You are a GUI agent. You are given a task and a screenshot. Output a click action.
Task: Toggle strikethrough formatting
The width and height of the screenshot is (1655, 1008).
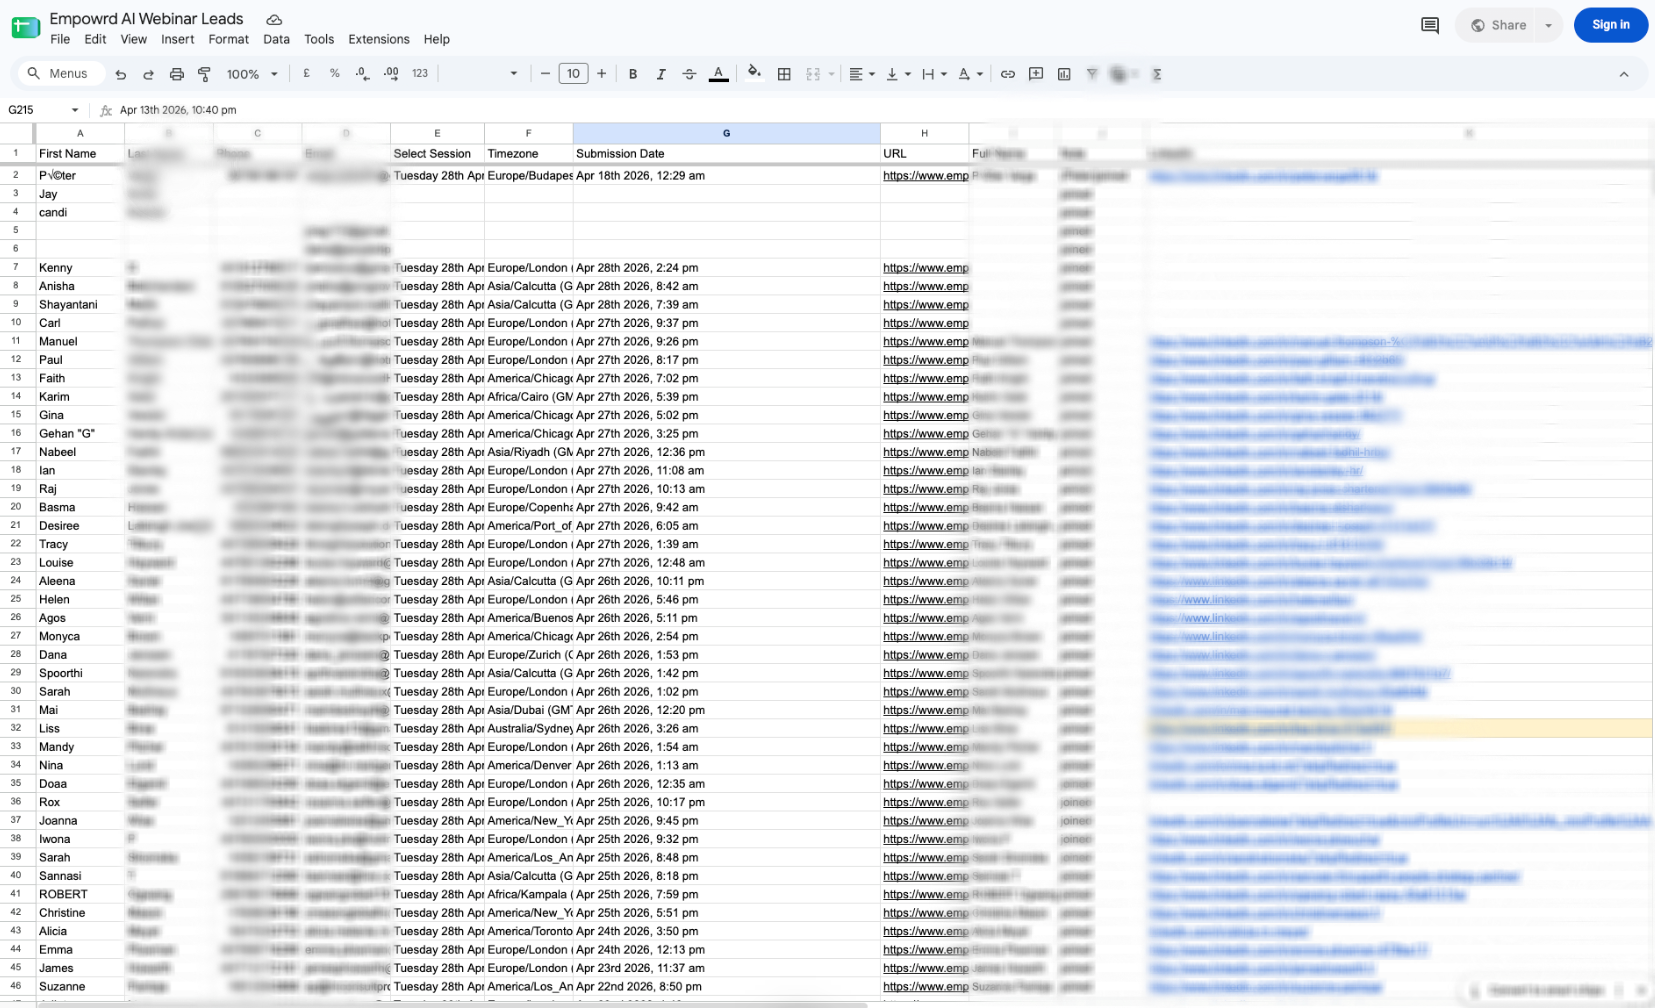pos(689,74)
